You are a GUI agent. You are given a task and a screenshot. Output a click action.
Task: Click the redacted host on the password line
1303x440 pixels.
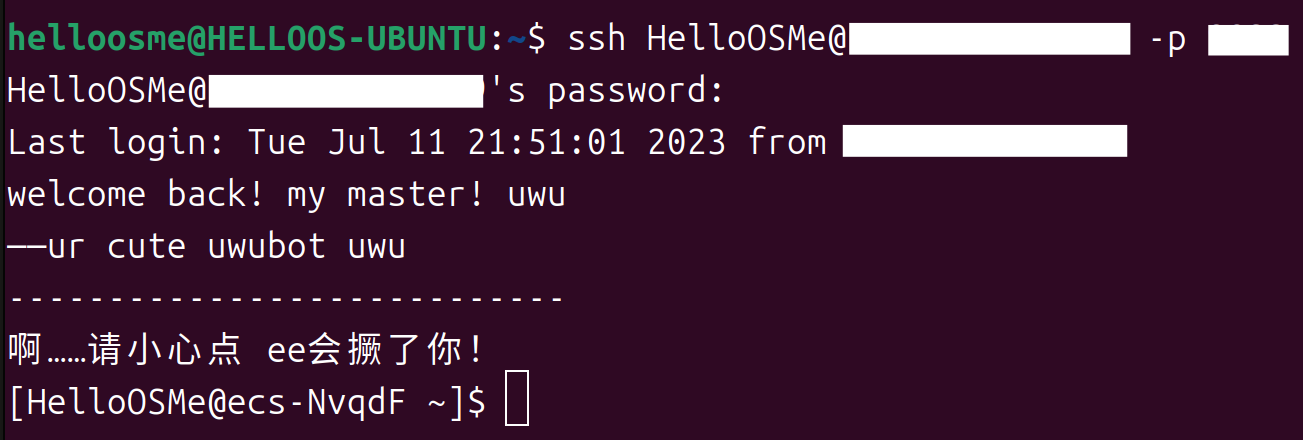coord(347,91)
